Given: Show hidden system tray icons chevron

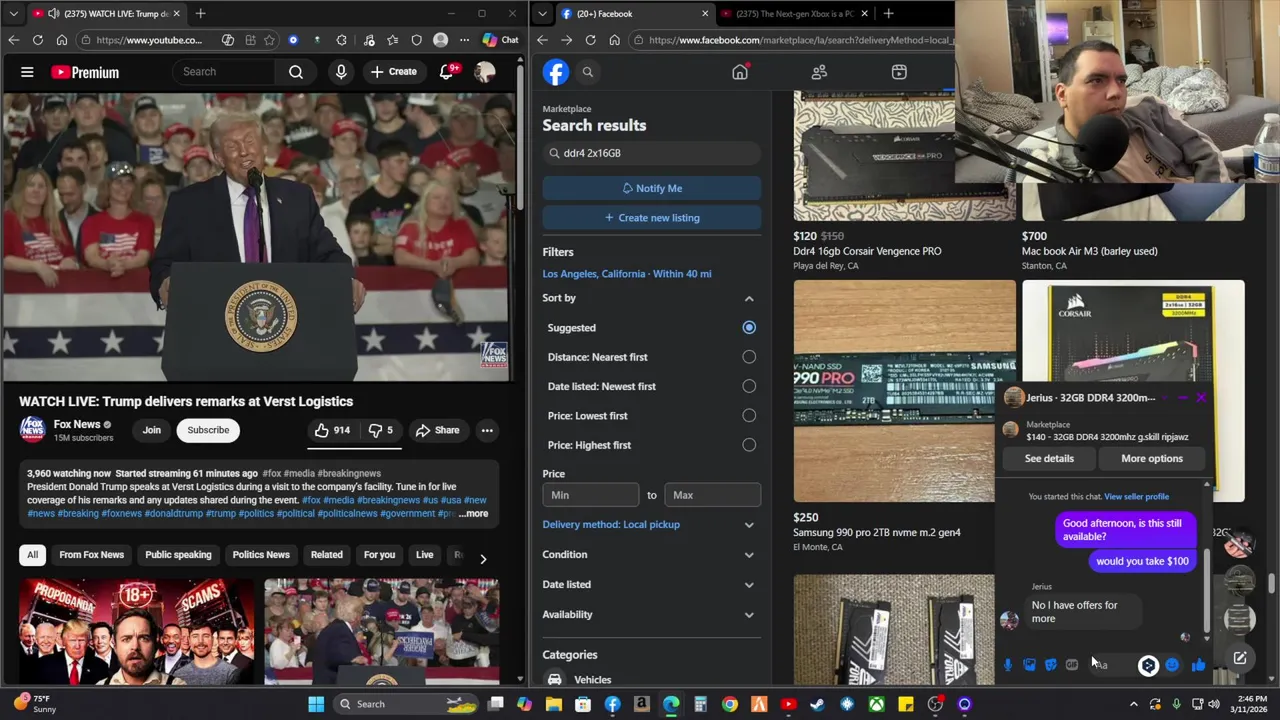Looking at the screenshot, I should (x=1134, y=704).
